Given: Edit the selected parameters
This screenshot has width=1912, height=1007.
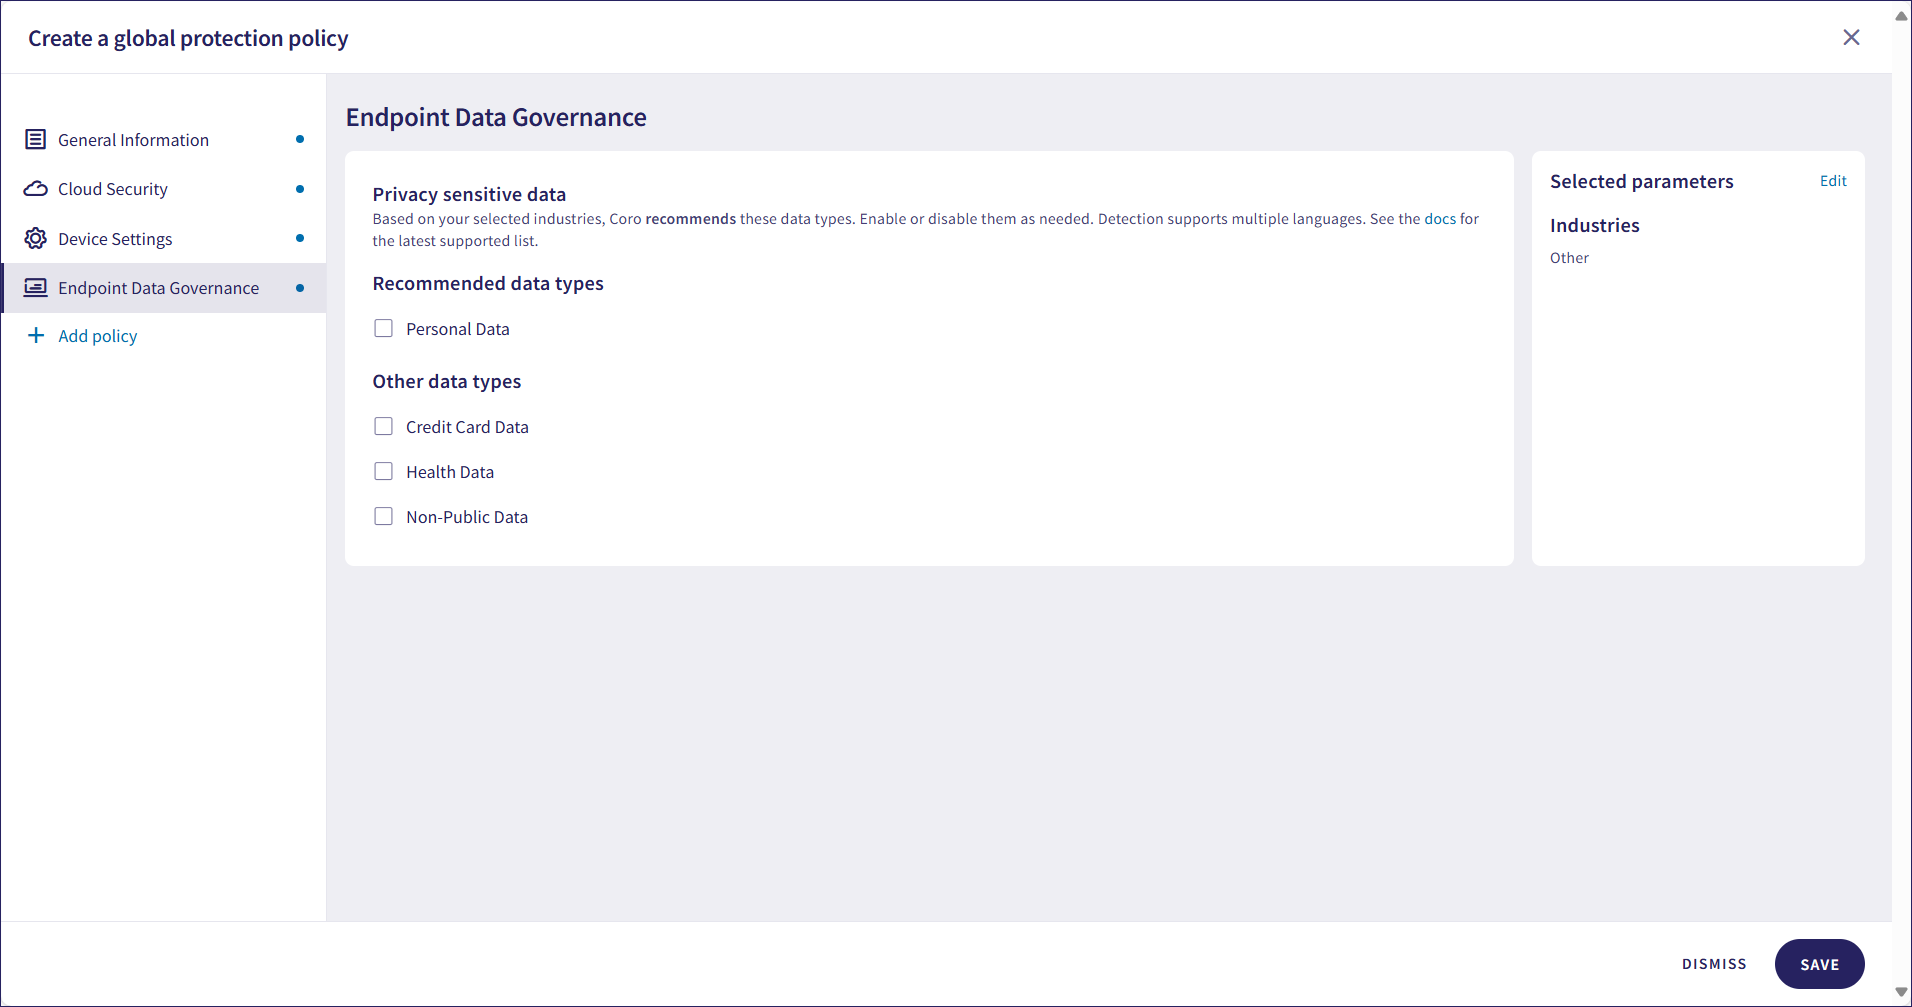Looking at the screenshot, I should 1833,181.
